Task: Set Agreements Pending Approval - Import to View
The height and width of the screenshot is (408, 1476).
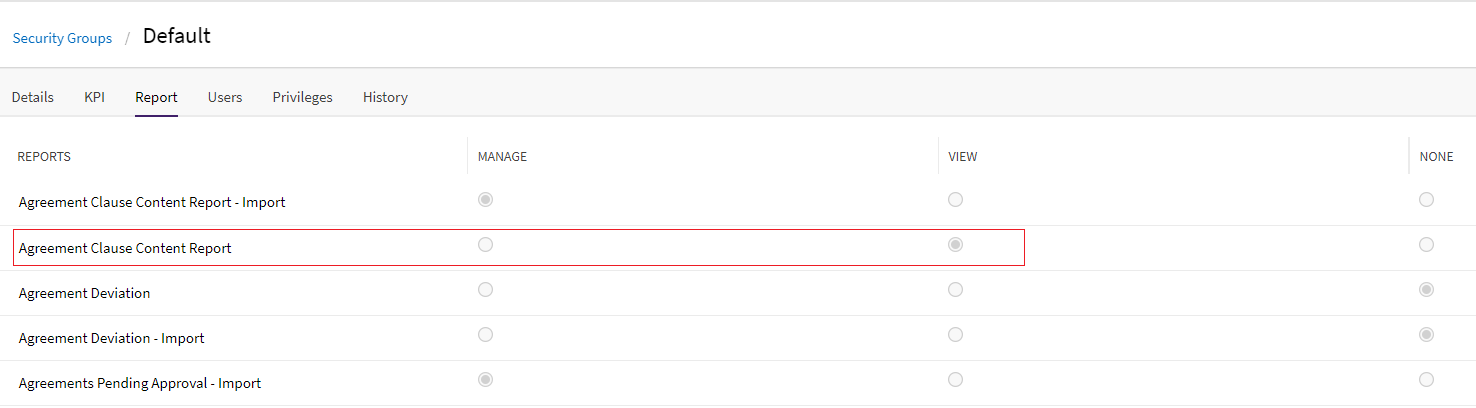Action: [955, 380]
